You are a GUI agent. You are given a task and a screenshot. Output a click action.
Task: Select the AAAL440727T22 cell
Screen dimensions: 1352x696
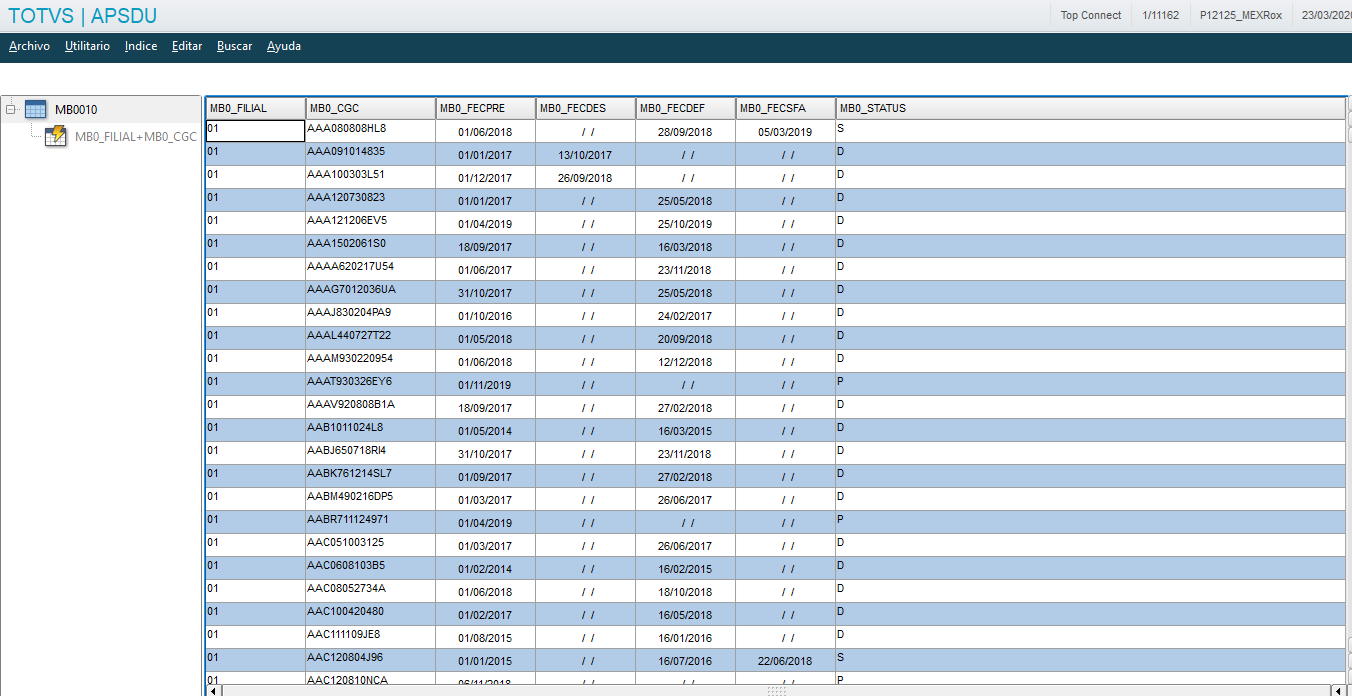[370, 338]
